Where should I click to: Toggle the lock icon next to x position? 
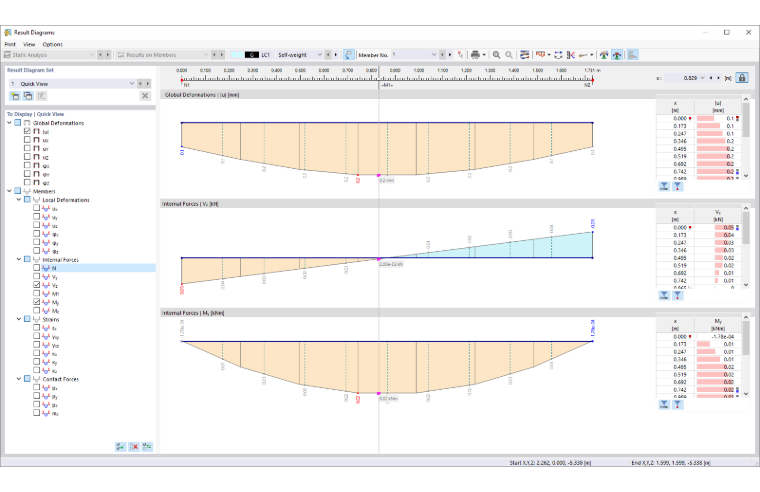(742, 78)
